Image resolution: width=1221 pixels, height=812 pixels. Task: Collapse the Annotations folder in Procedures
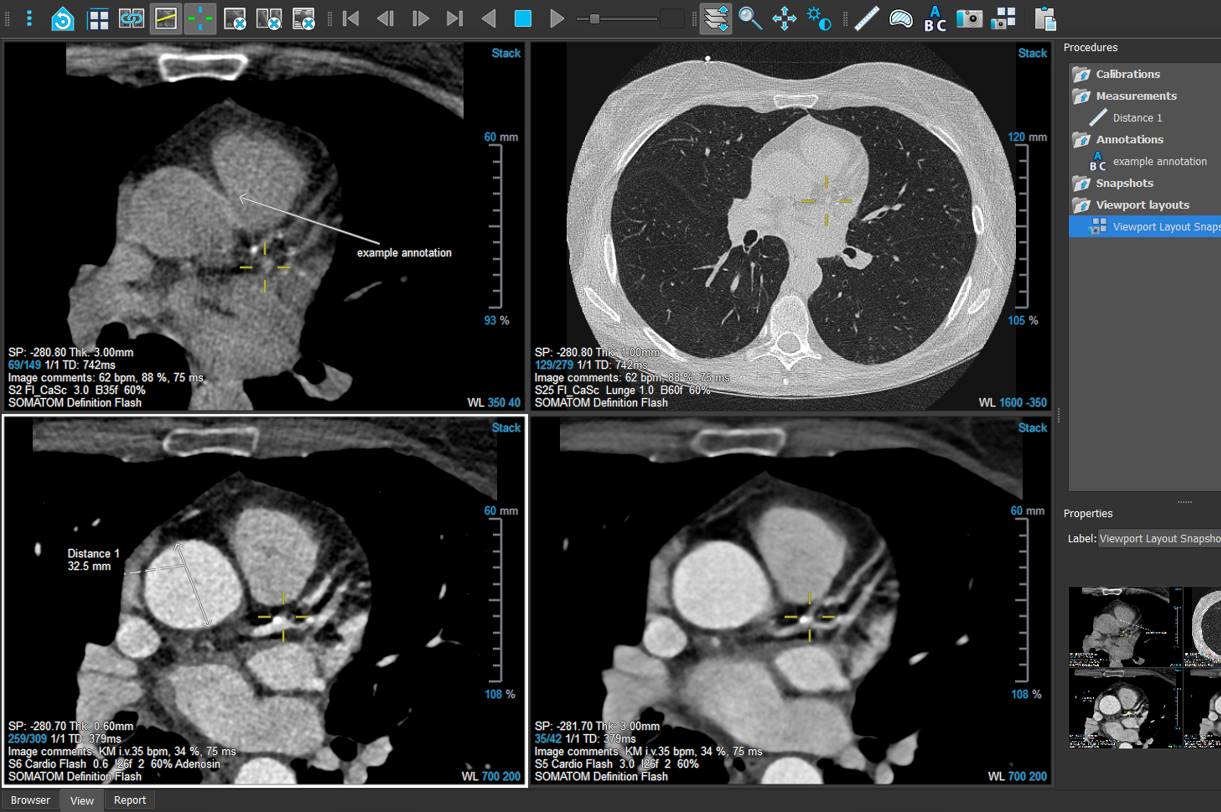click(x=1081, y=140)
